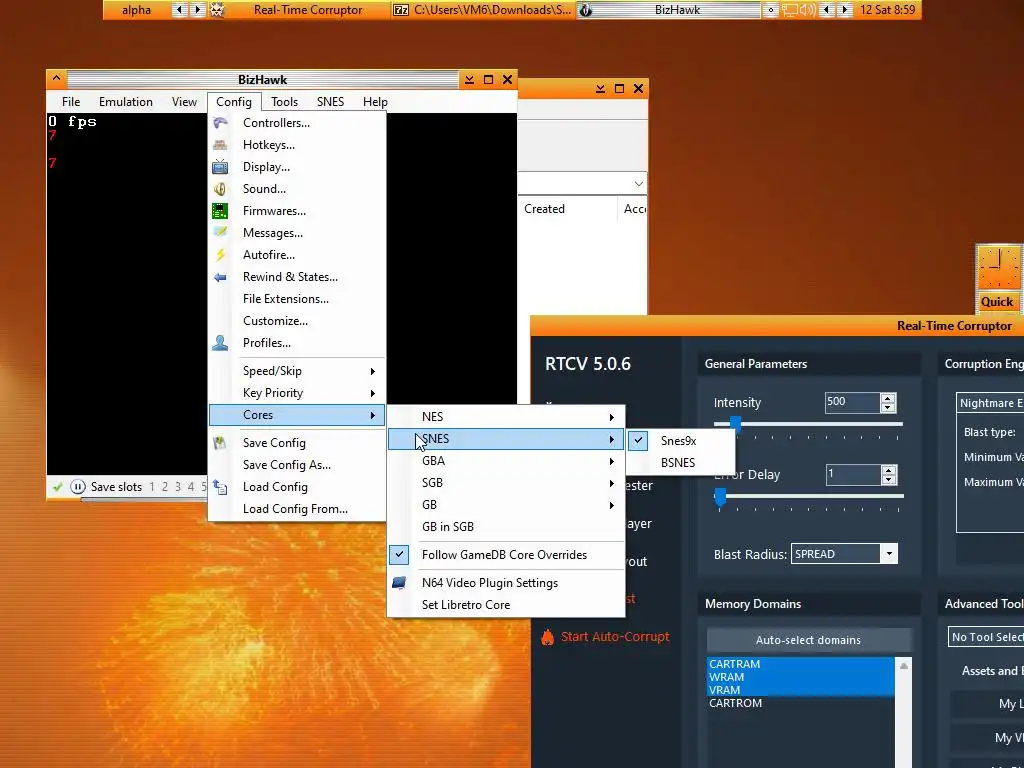
Task: Expand the Key Priority submenu
Action: click(x=297, y=392)
